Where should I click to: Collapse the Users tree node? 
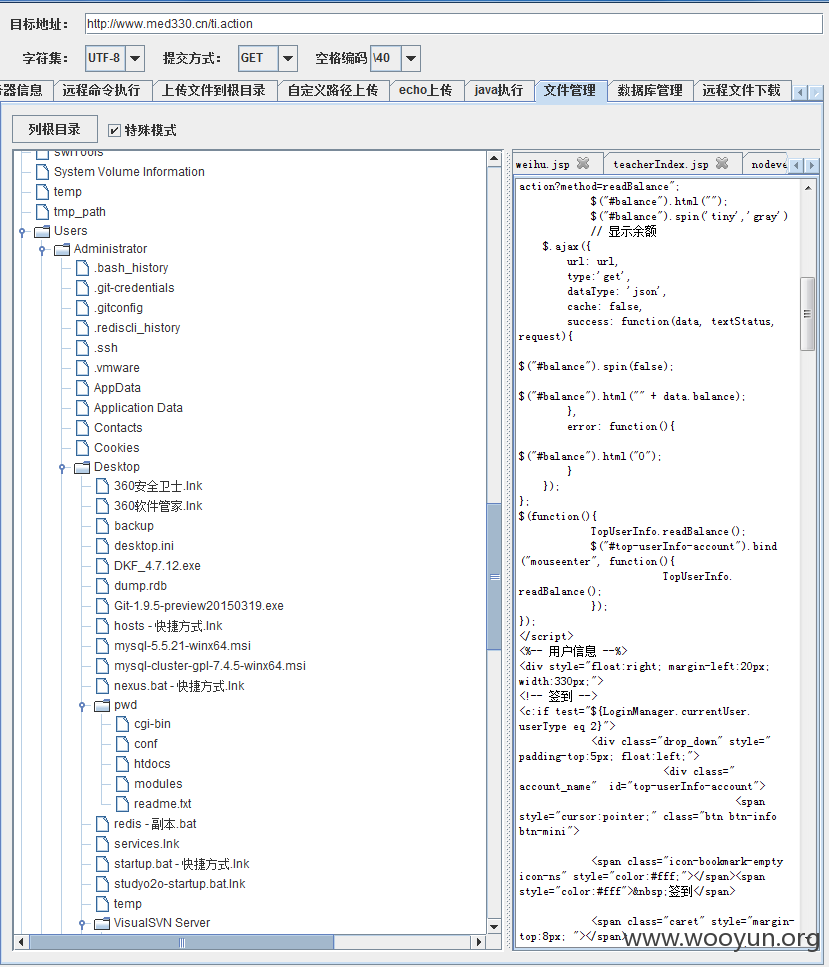(x=22, y=232)
